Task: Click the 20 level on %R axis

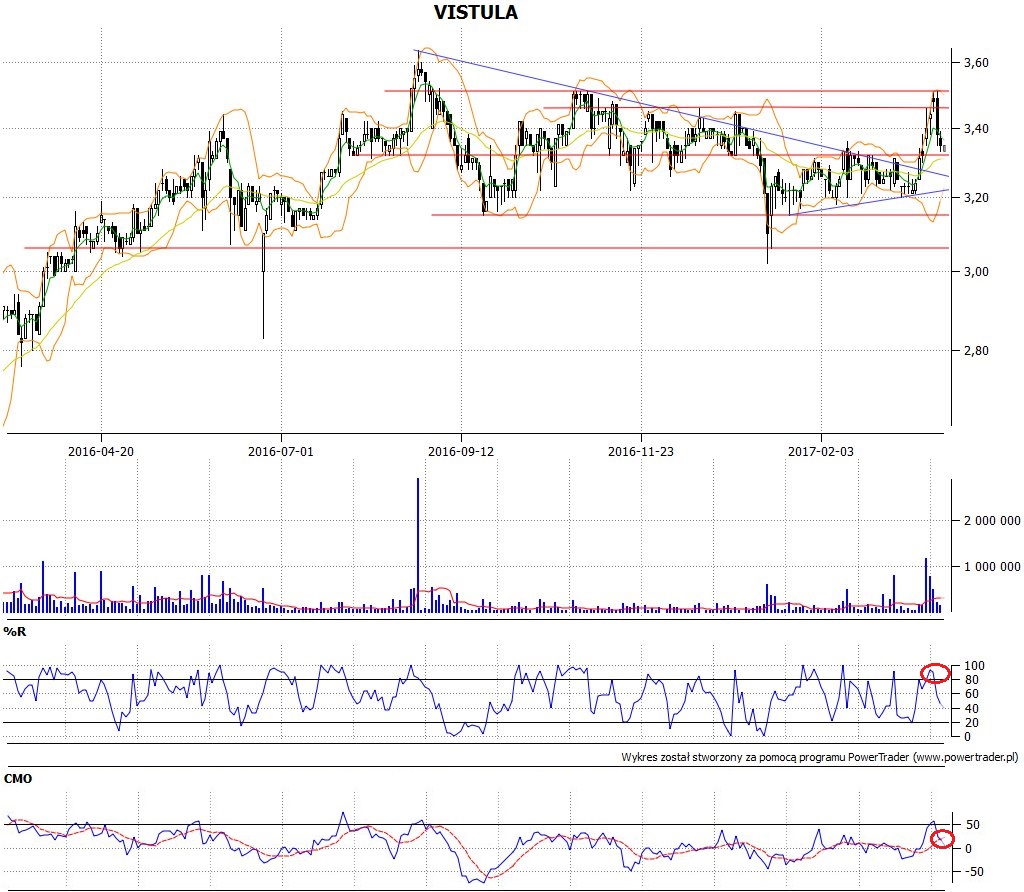Action: coord(972,722)
